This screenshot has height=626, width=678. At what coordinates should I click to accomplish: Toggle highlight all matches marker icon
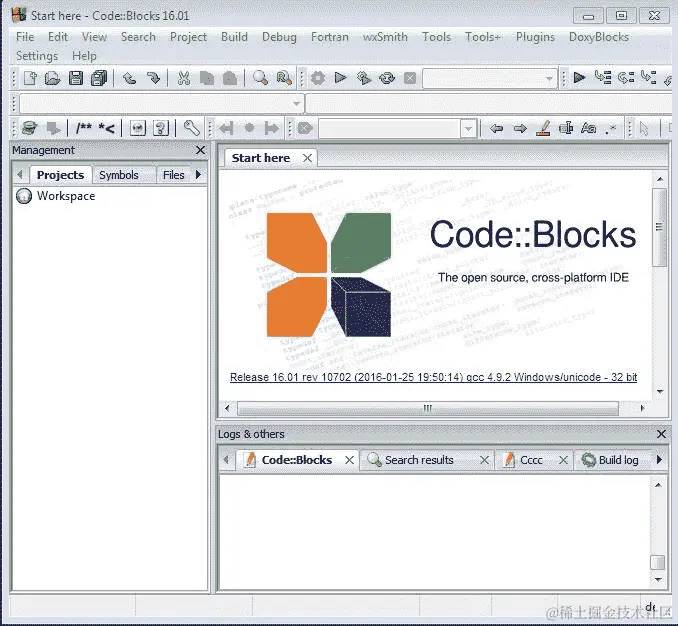[543, 128]
